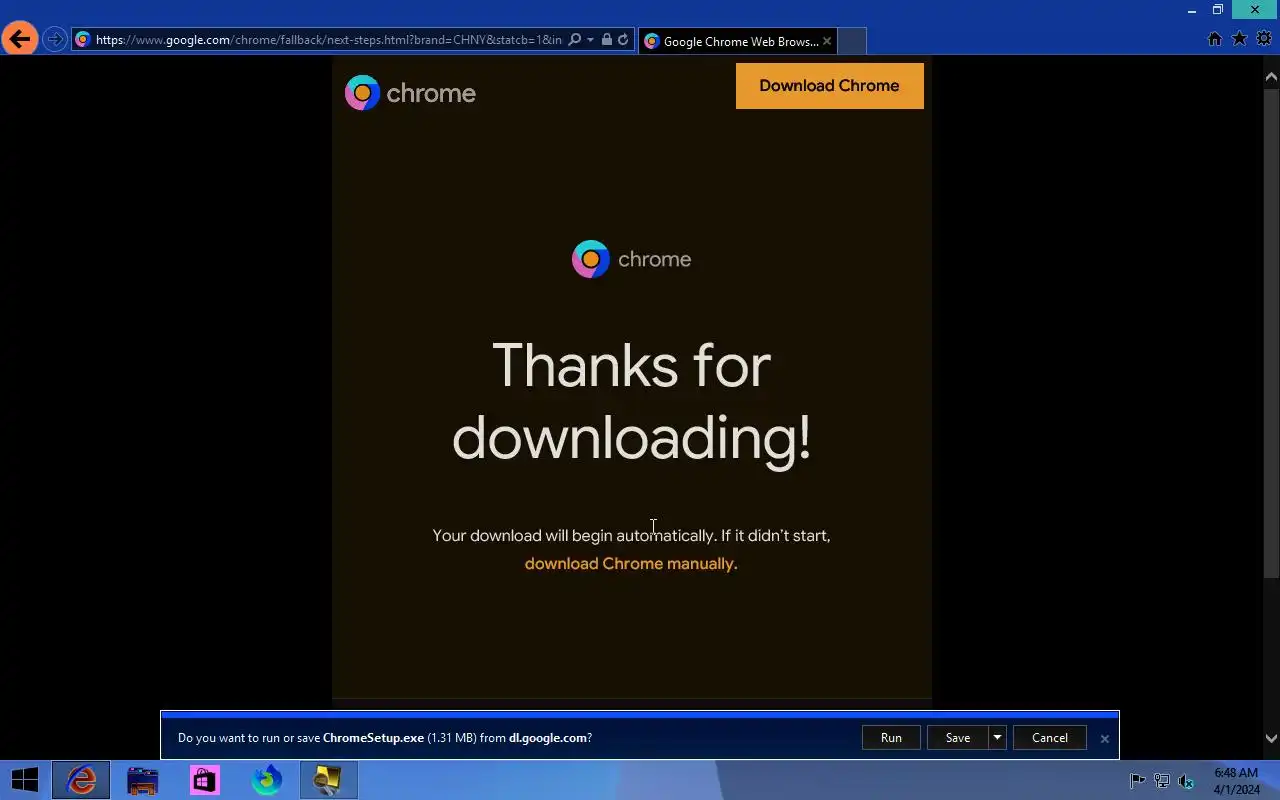Click the browser forward arrow button

[x=55, y=40]
